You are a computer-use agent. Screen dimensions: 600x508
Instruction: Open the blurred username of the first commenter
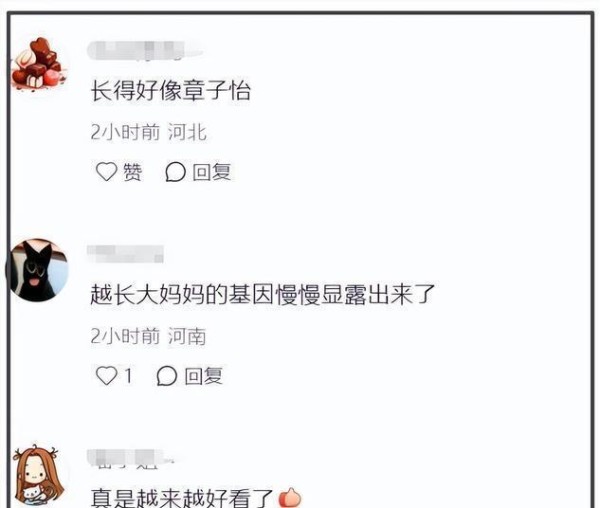(x=145, y=51)
